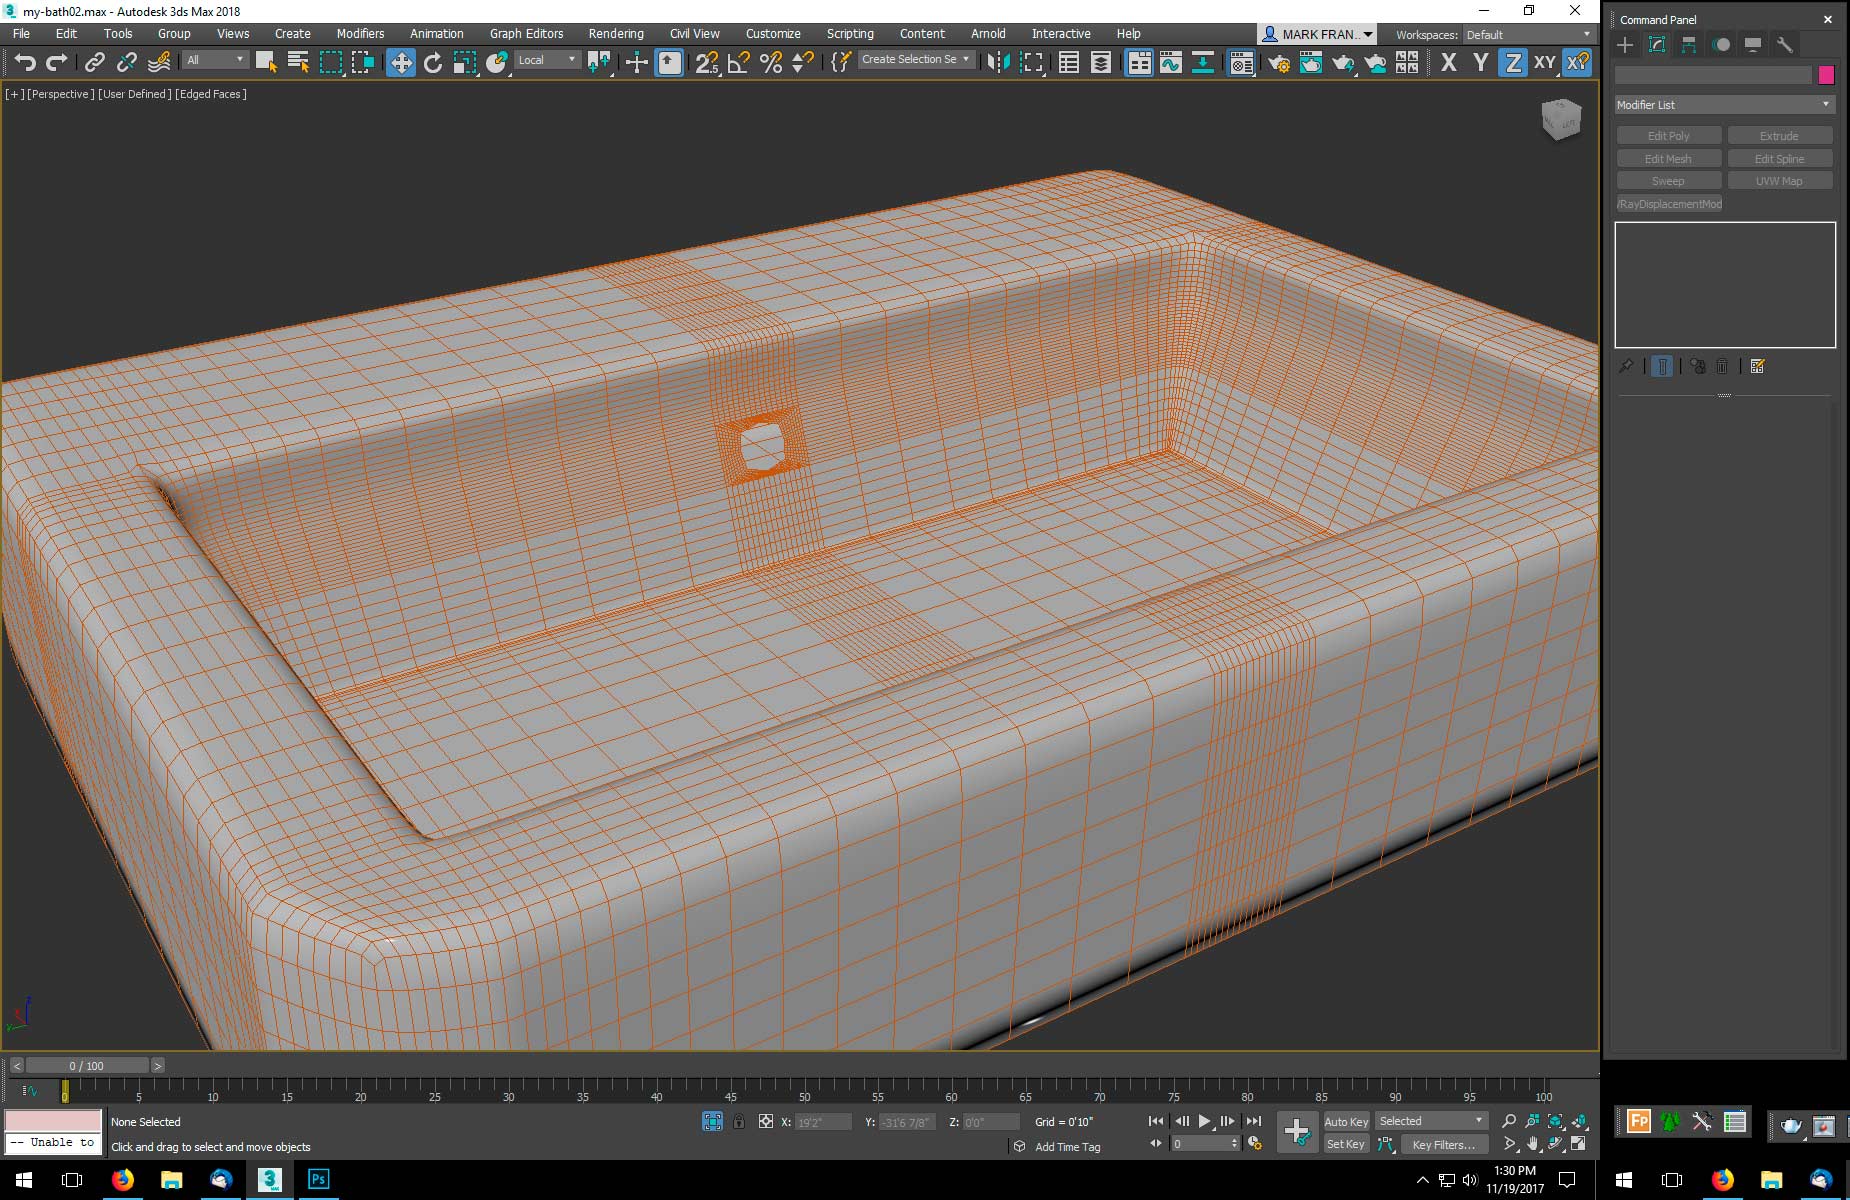The image size is (1850, 1200).
Task: Click the Set Key button
Action: coord(1346,1144)
